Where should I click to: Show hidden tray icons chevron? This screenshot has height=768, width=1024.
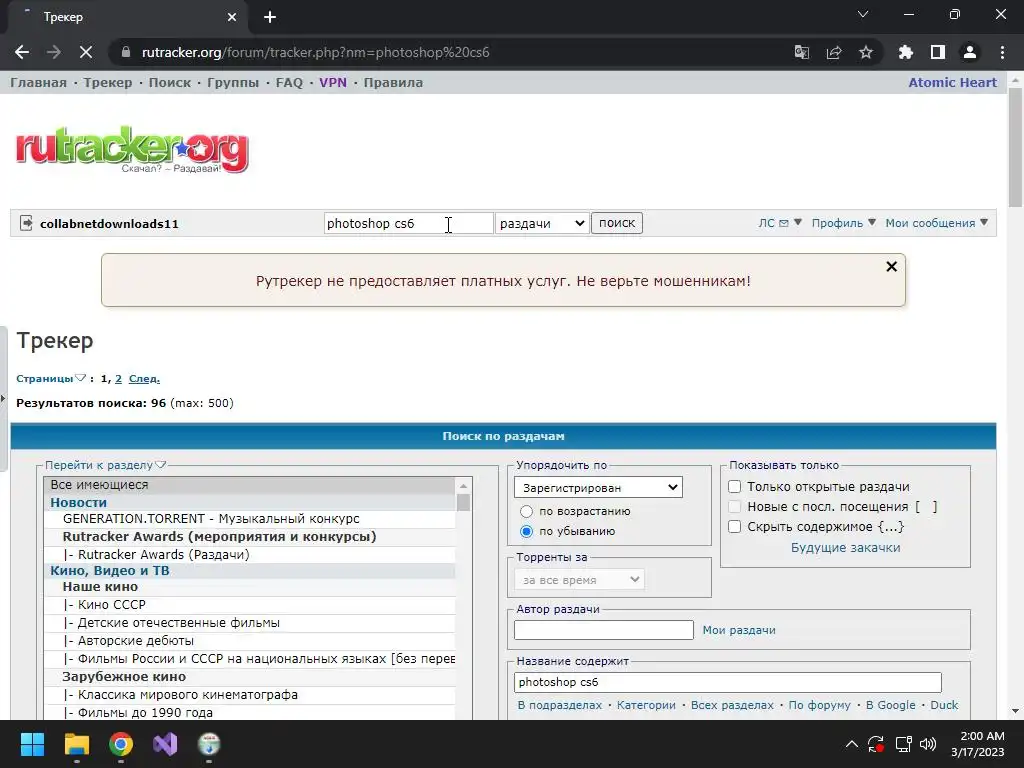tap(852, 744)
